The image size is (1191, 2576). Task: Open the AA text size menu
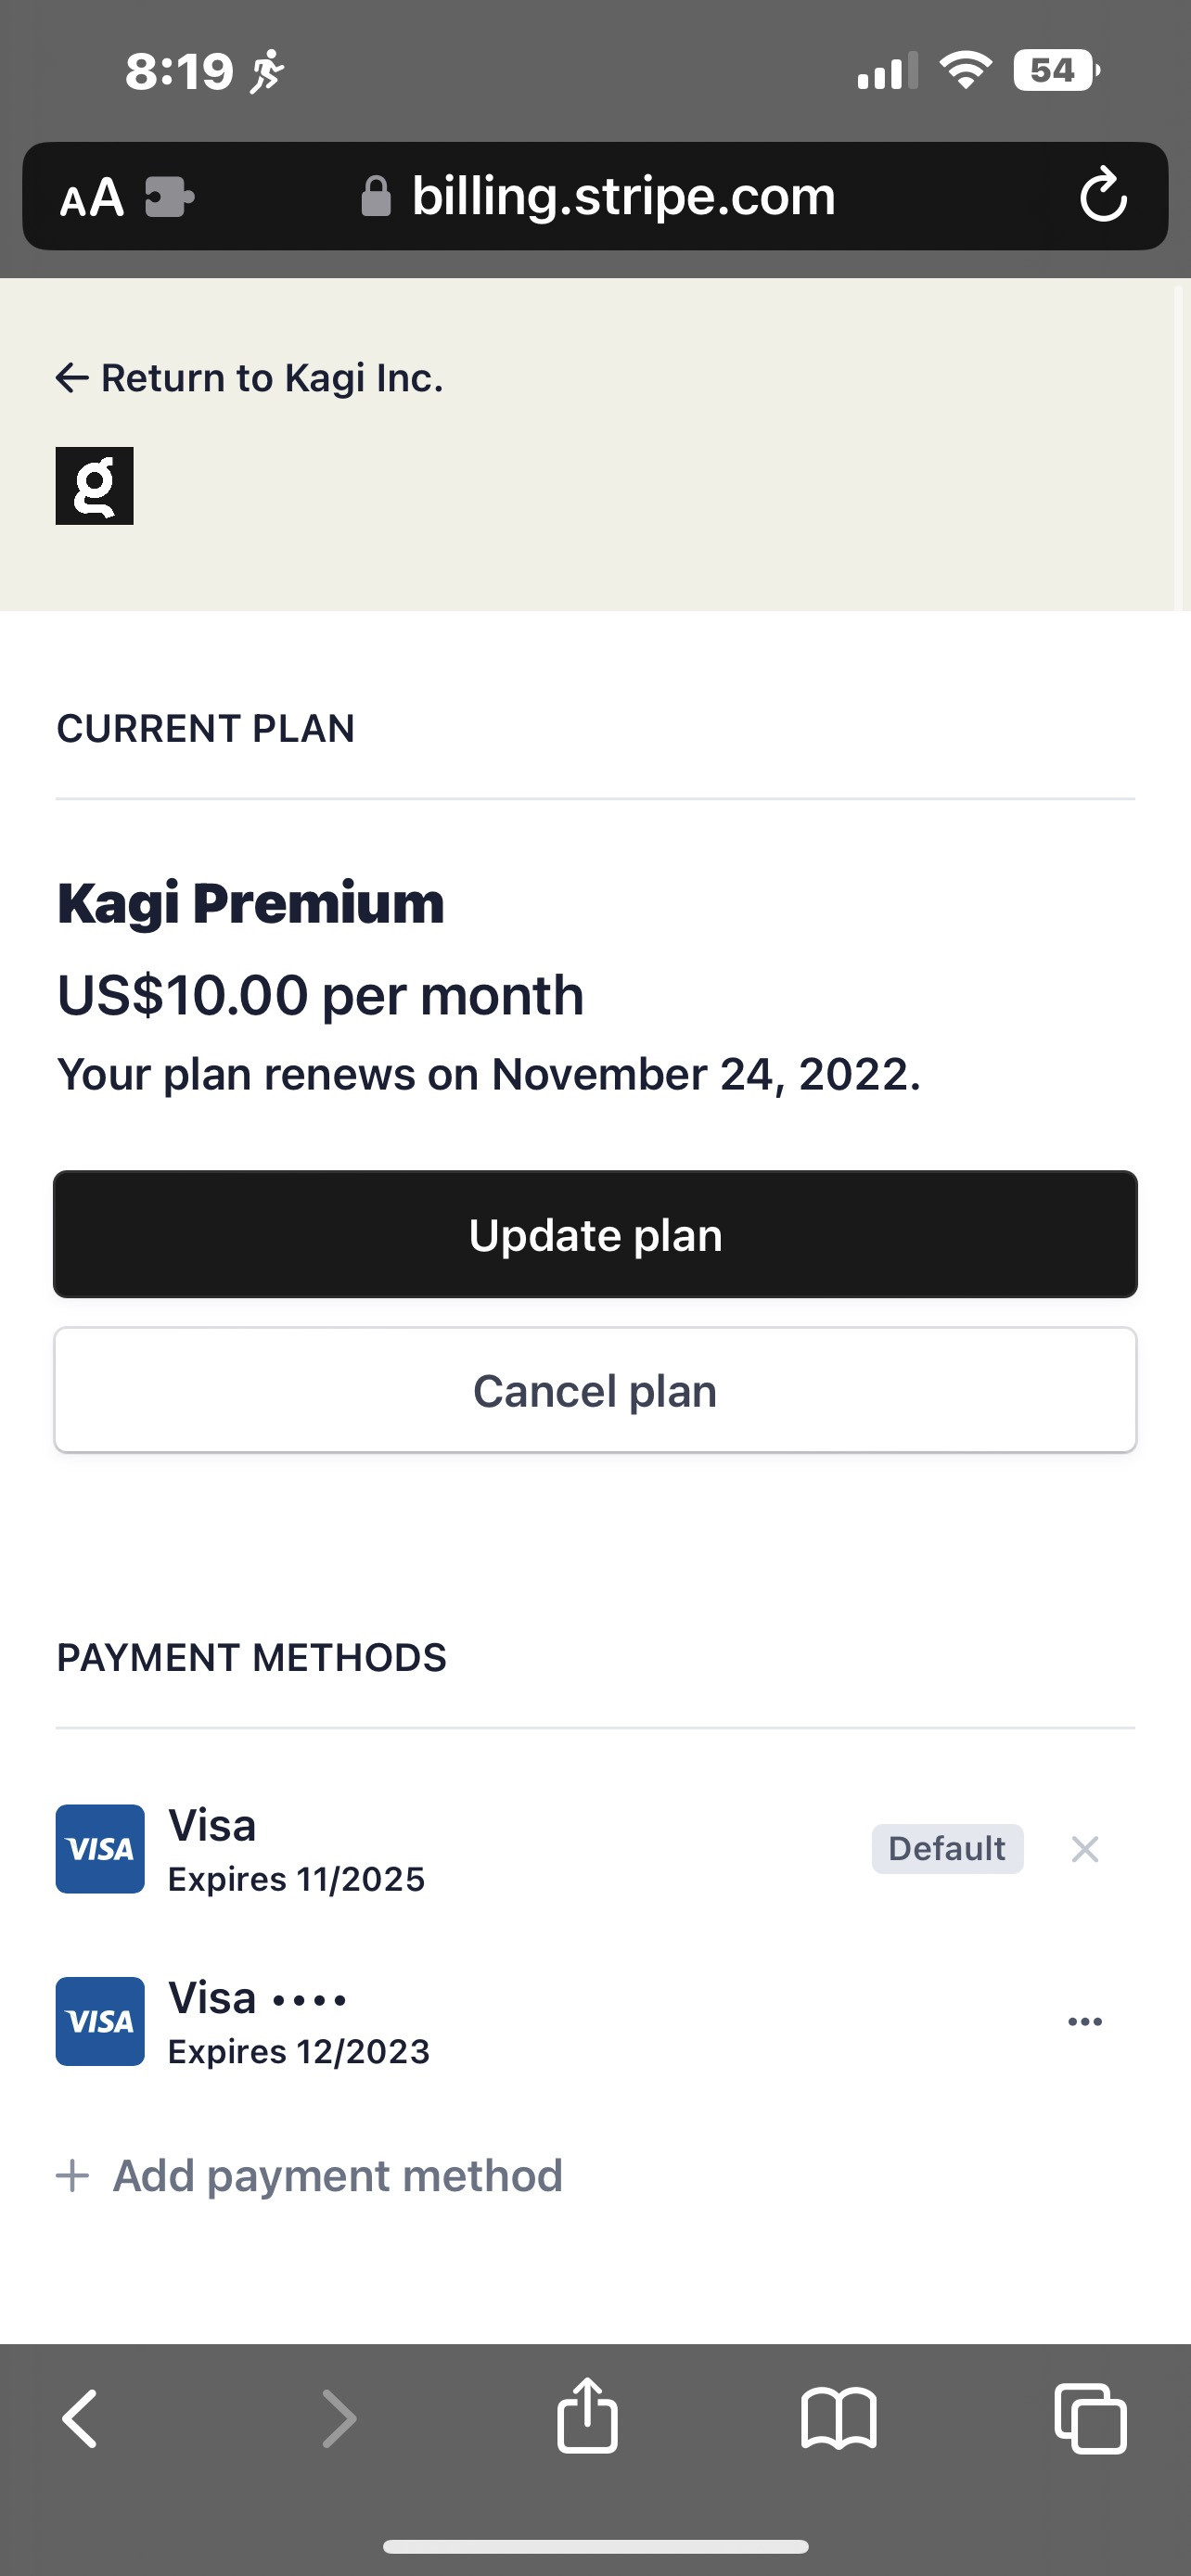[x=91, y=197]
